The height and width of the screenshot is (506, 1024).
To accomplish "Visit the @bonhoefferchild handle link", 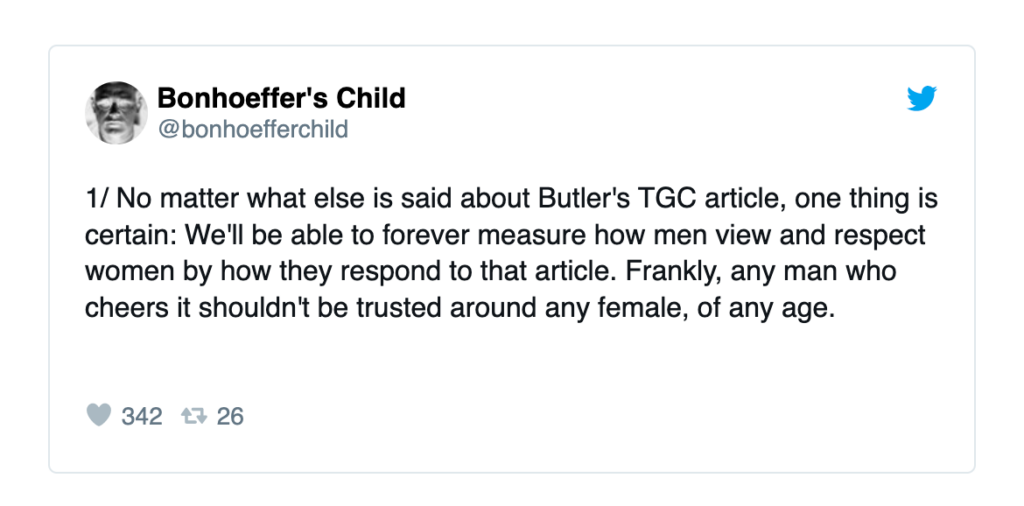I will pyautogui.click(x=252, y=129).
